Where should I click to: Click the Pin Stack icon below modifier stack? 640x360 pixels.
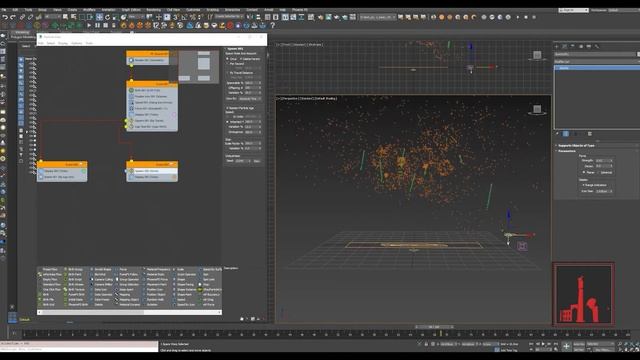tap(558, 134)
